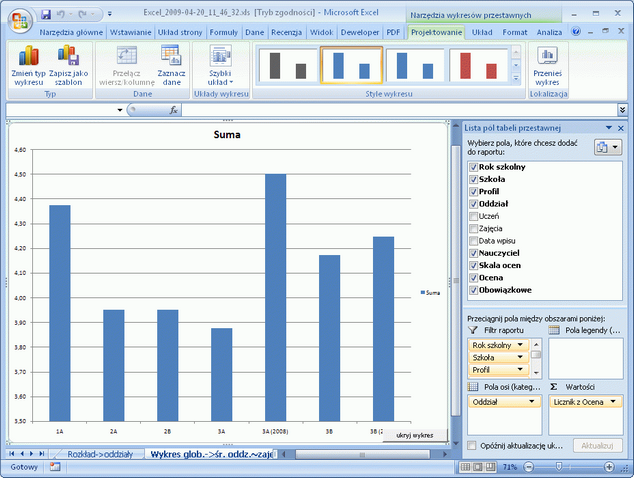Select Zaznacz dane icon in ribbon

click(171, 56)
